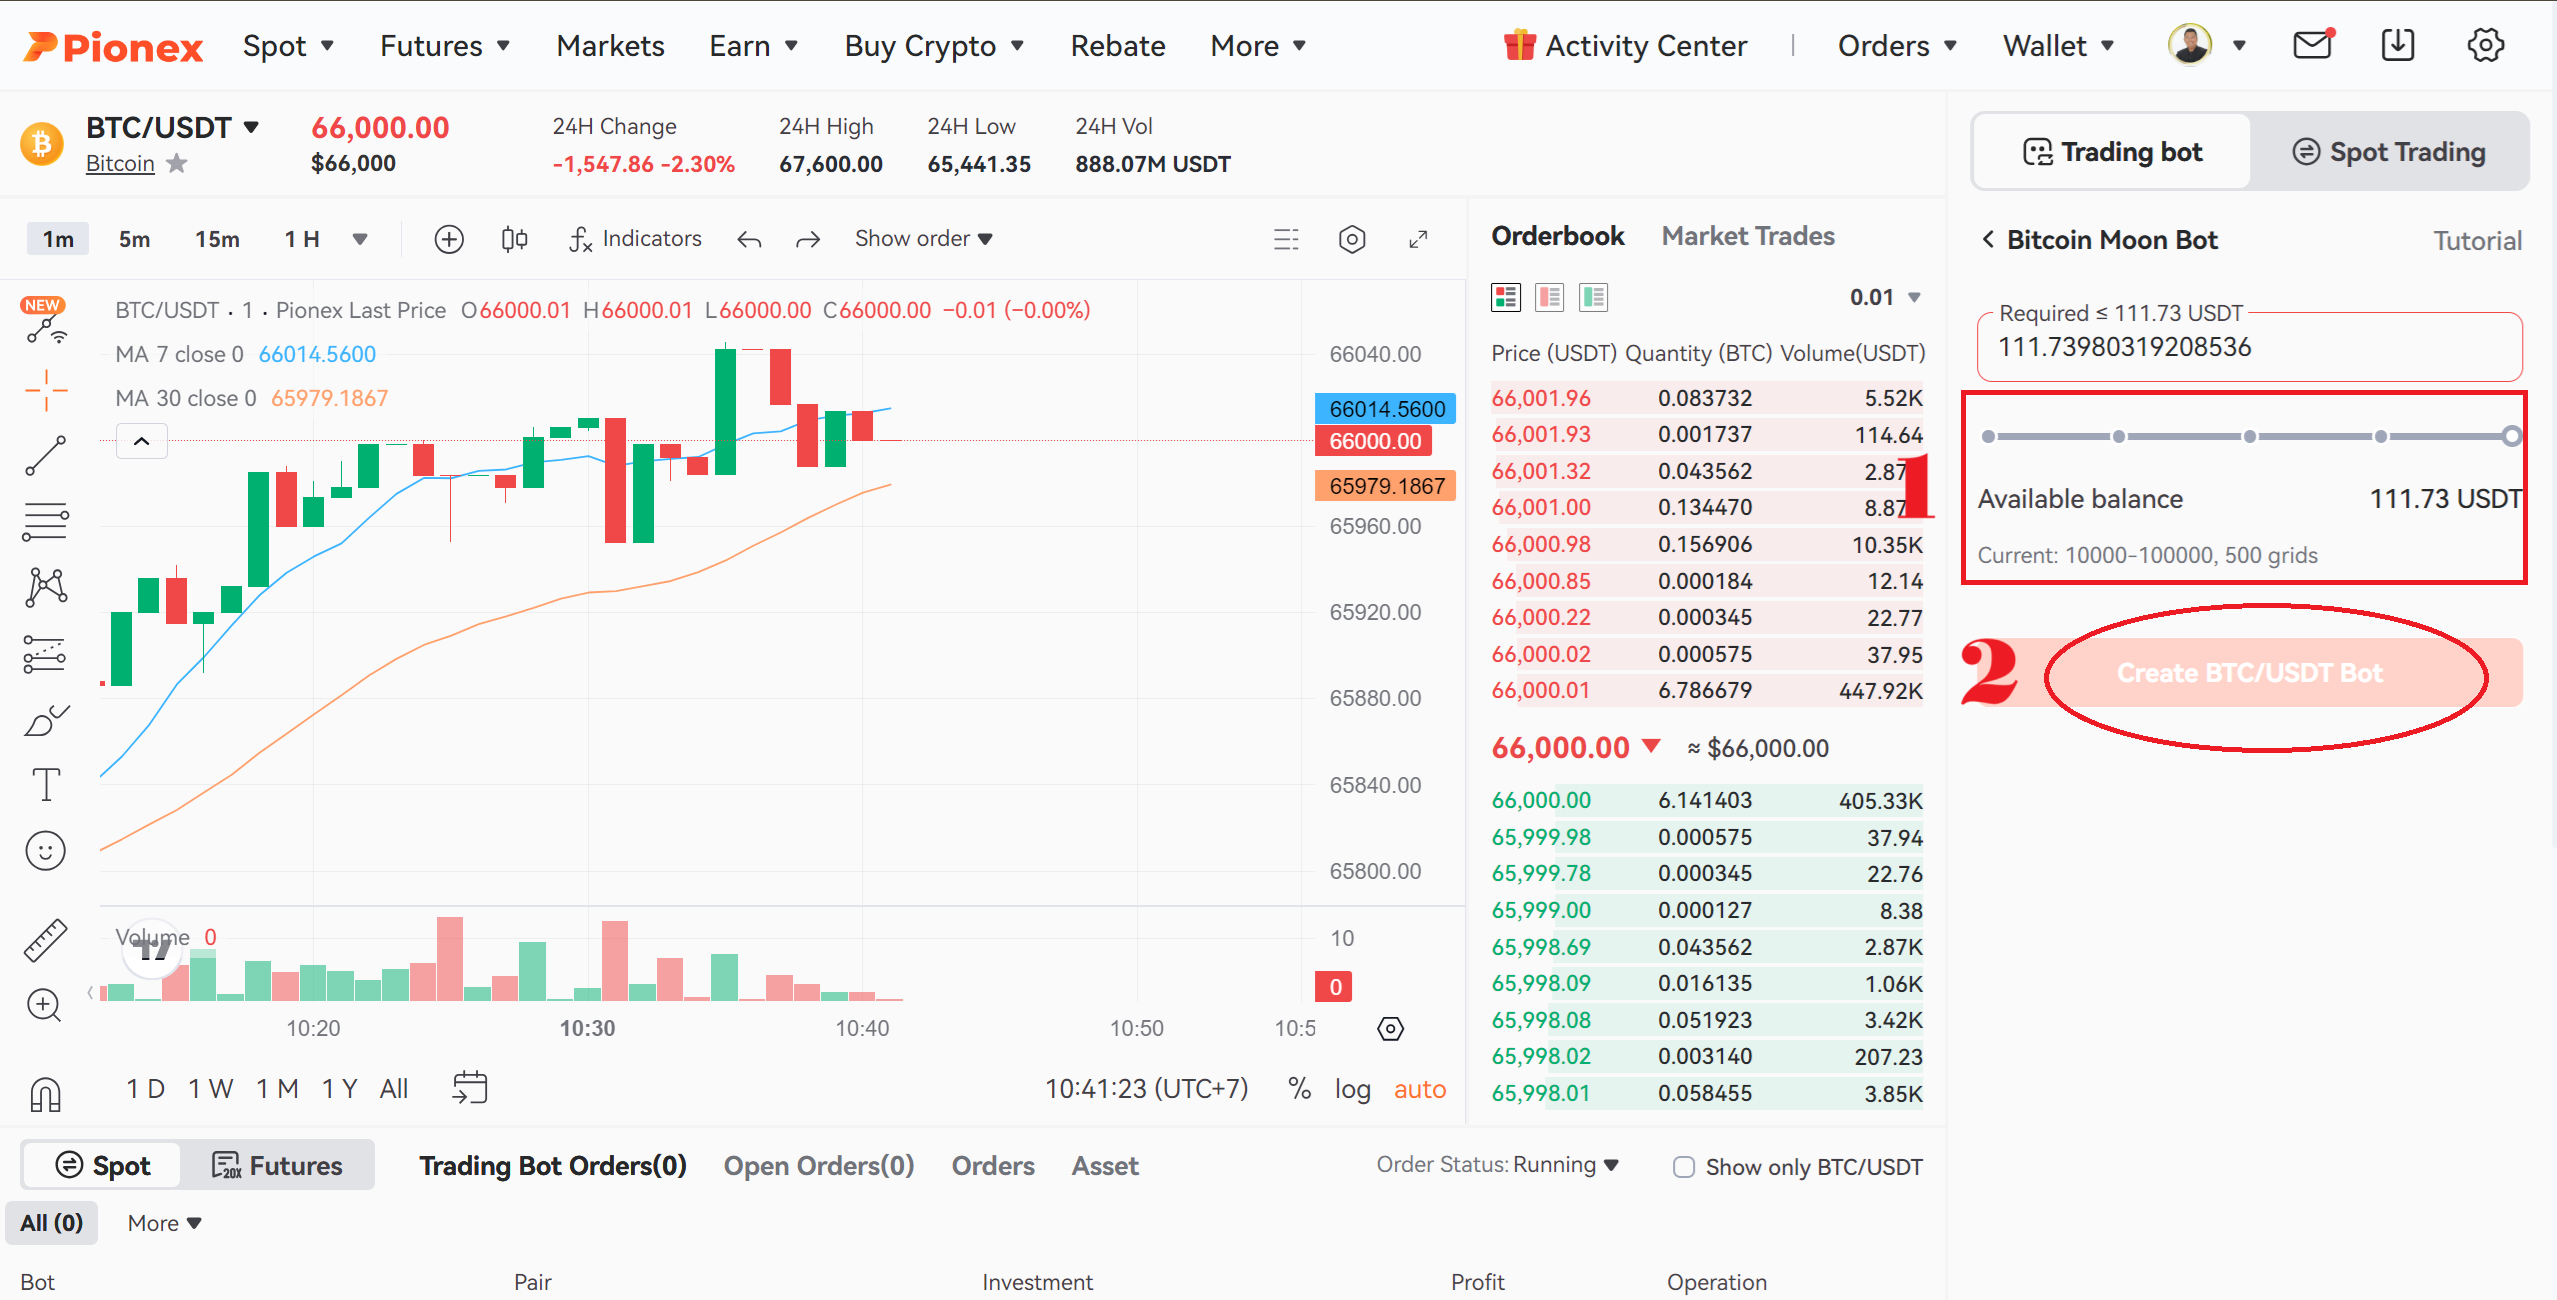Image resolution: width=2557 pixels, height=1300 pixels.
Task: Favorite Bitcoin with the star icon
Action: click(x=177, y=163)
